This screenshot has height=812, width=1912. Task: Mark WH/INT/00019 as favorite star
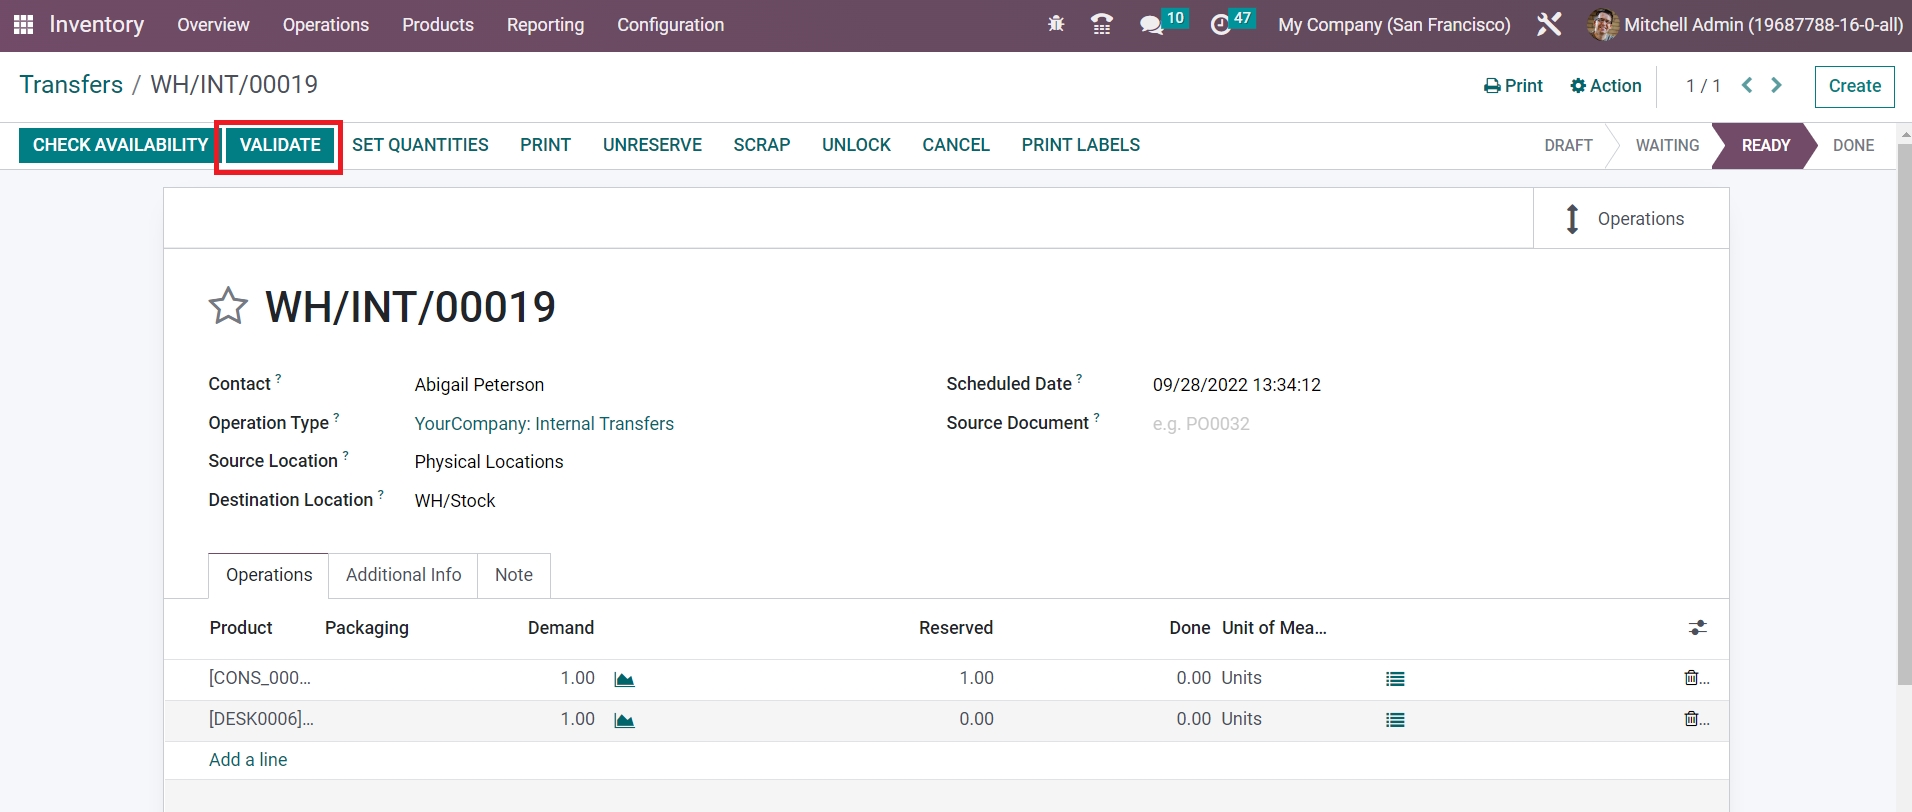point(228,306)
